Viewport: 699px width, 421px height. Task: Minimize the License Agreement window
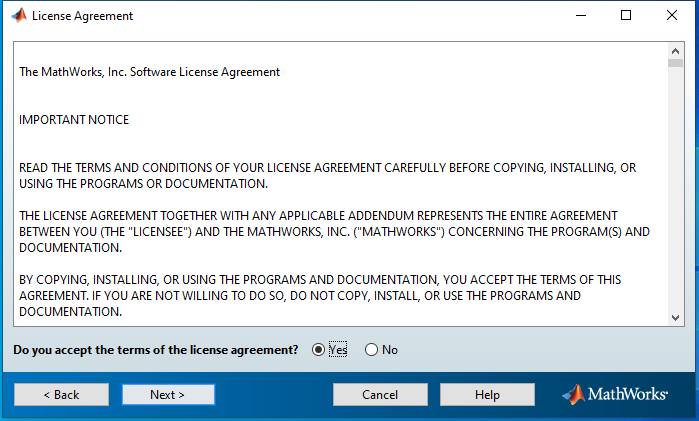(x=579, y=16)
